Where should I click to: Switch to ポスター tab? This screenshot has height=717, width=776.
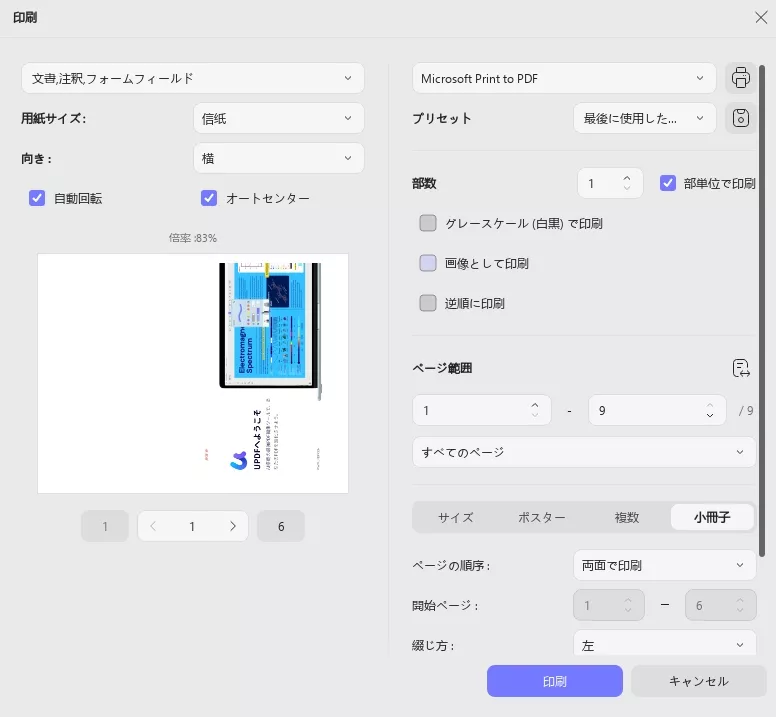(x=541, y=517)
